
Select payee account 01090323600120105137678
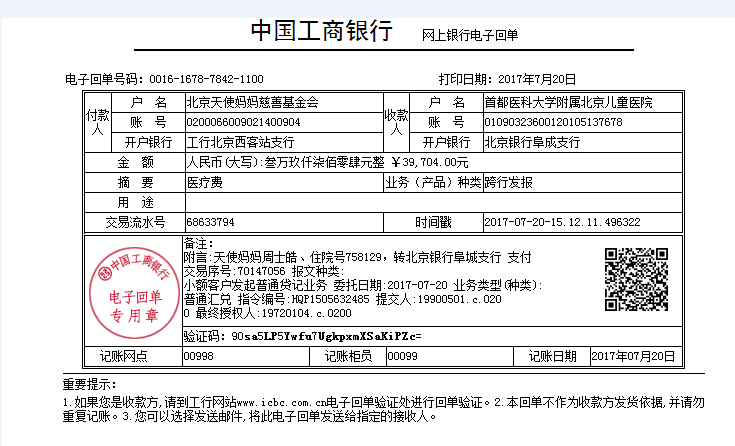553,122
